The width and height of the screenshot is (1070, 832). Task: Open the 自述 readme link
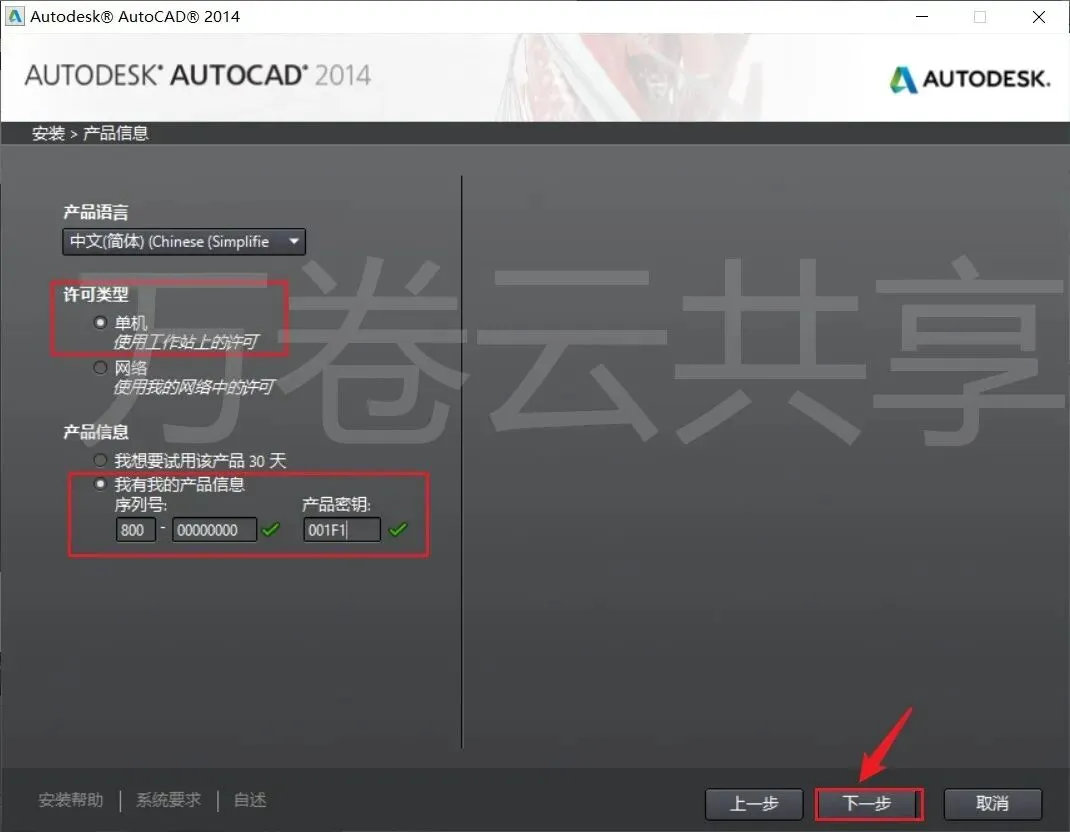[250, 800]
